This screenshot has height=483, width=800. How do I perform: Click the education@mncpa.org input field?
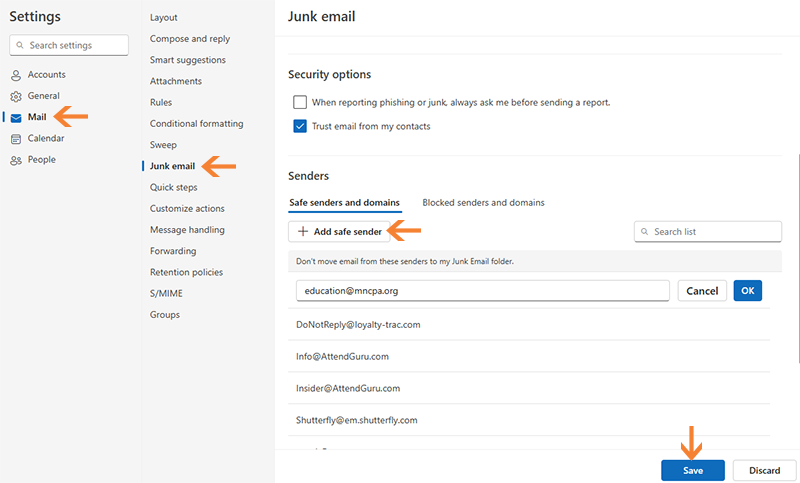[x=482, y=291]
